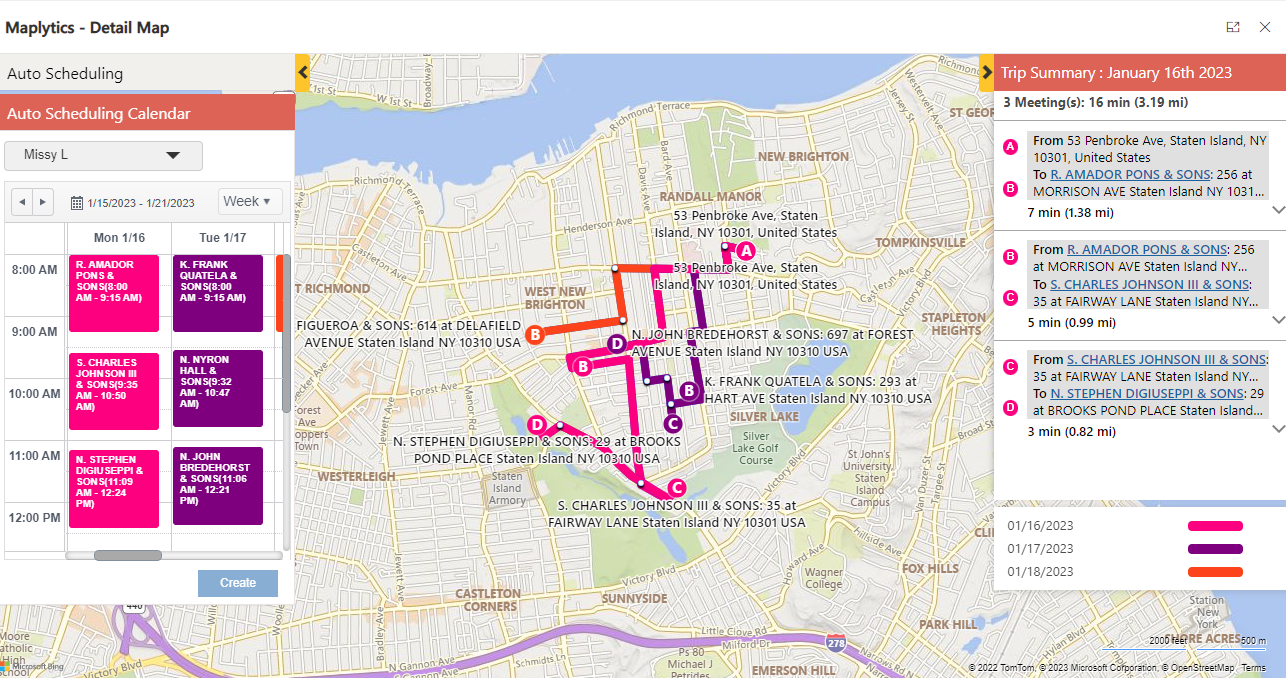Image resolution: width=1286 pixels, height=678 pixels.
Task: Expand the 5 min trip leg details
Action: point(1278,320)
